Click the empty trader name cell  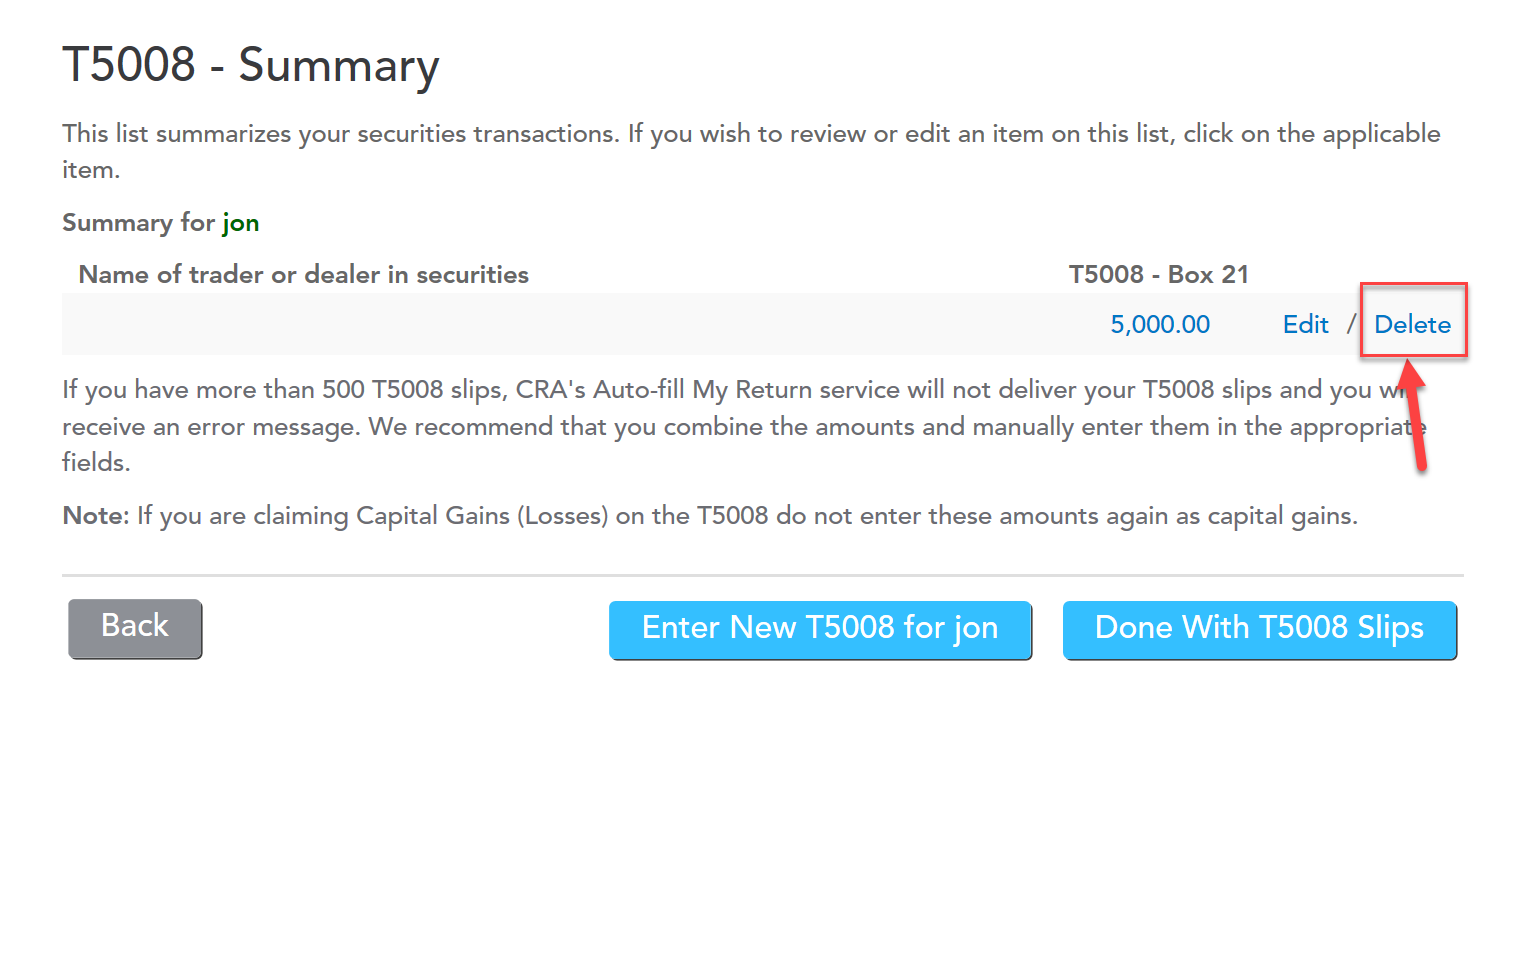pyautogui.click(x=500, y=325)
